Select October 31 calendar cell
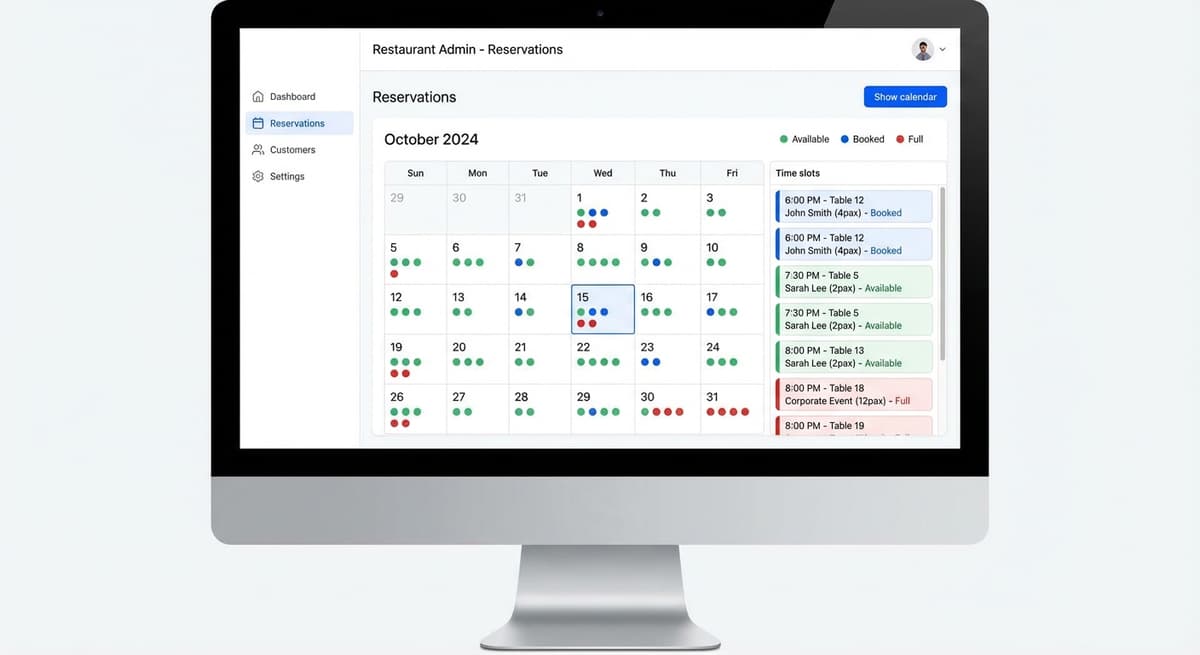 pos(732,409)
